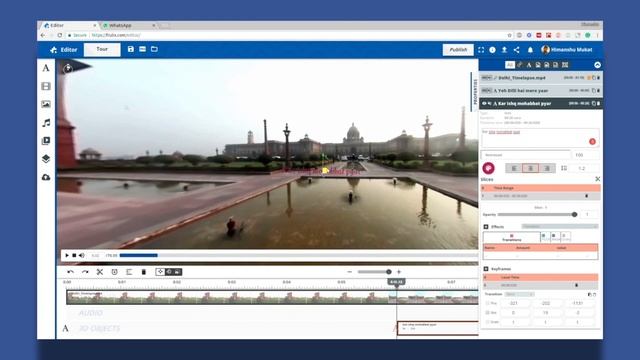640x360 pixels.
Task: Select the Text tool in left sidebar
Action: 46,68
